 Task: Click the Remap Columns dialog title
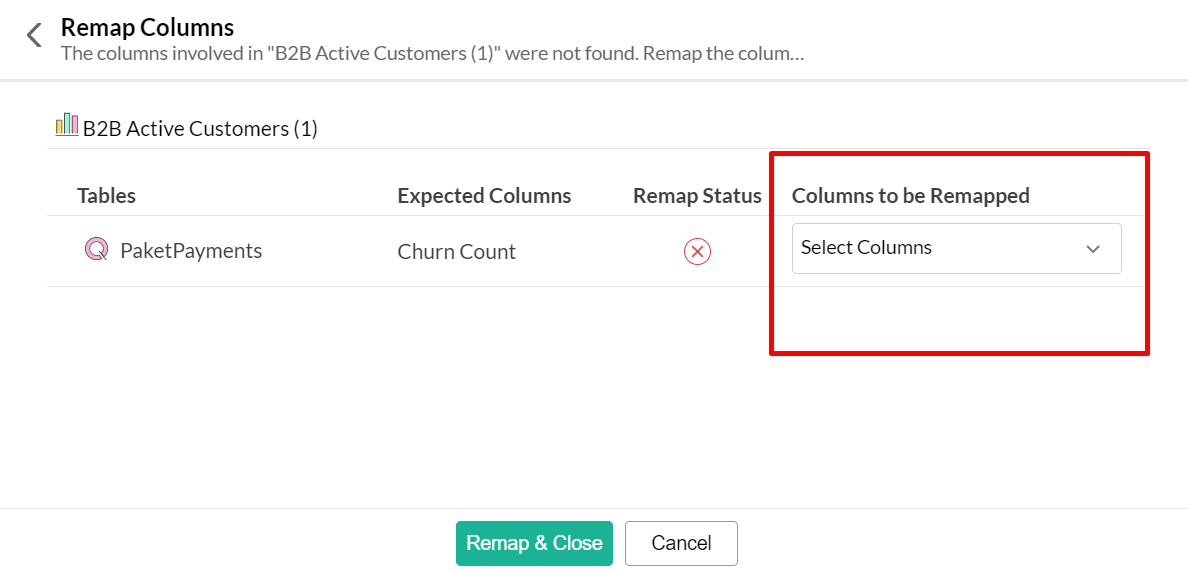pyautogui.click(x=147, y=27)
